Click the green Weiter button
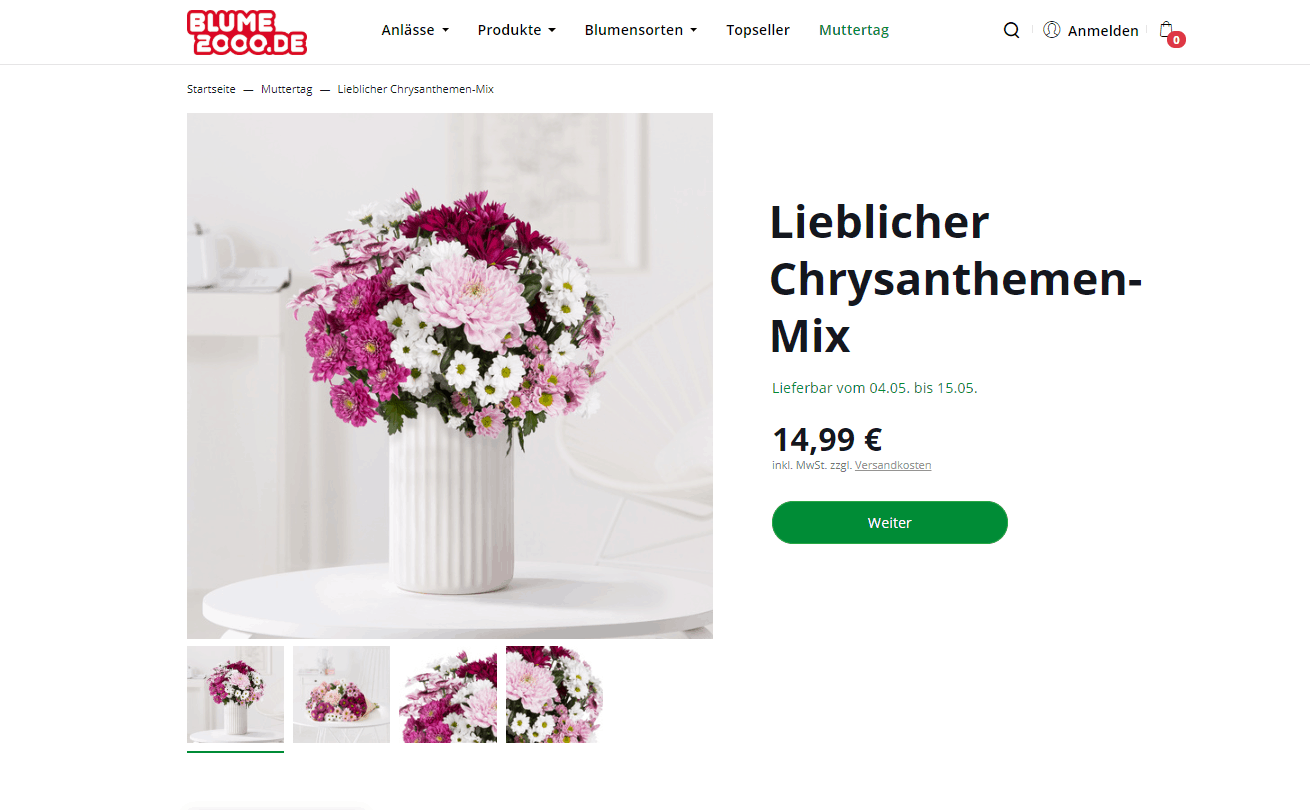This screenshot has width=1310, height=810. 890,522
